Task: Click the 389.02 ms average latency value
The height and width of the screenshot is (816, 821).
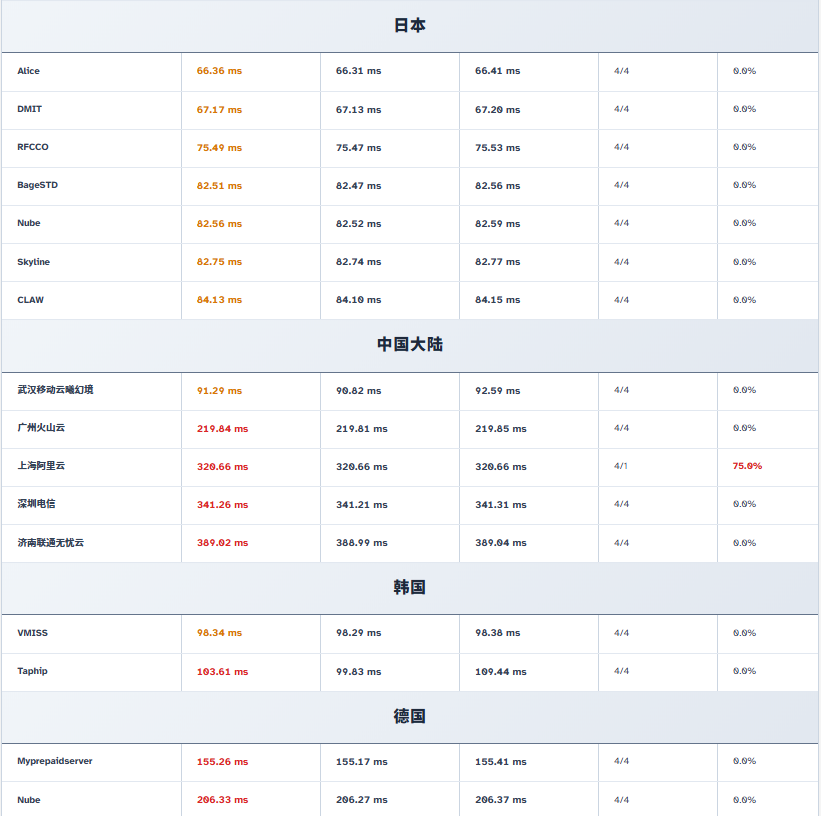Action: 222,543
